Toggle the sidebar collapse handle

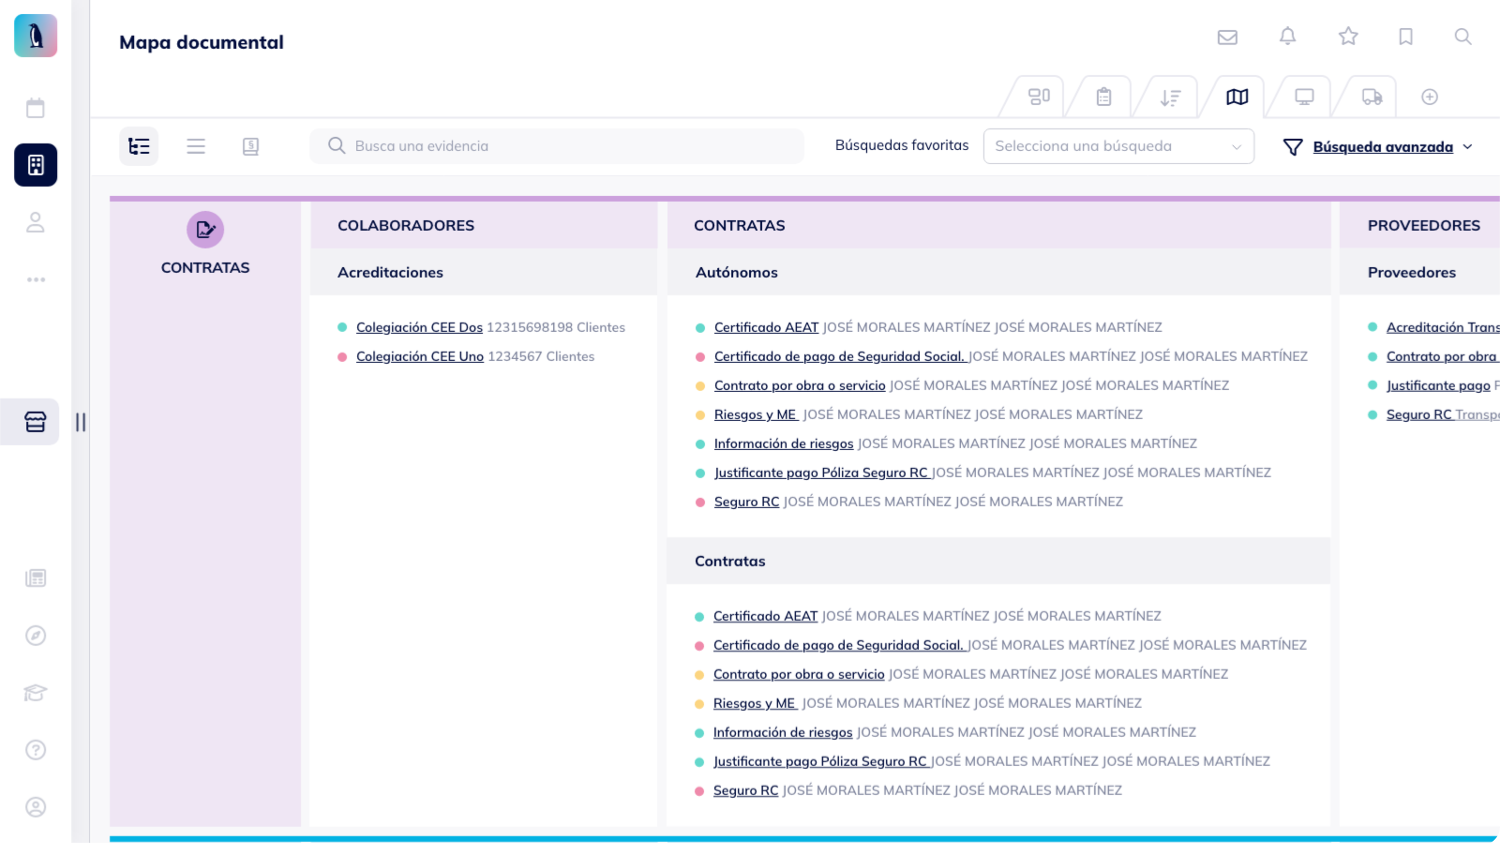(x=81, y=422)
